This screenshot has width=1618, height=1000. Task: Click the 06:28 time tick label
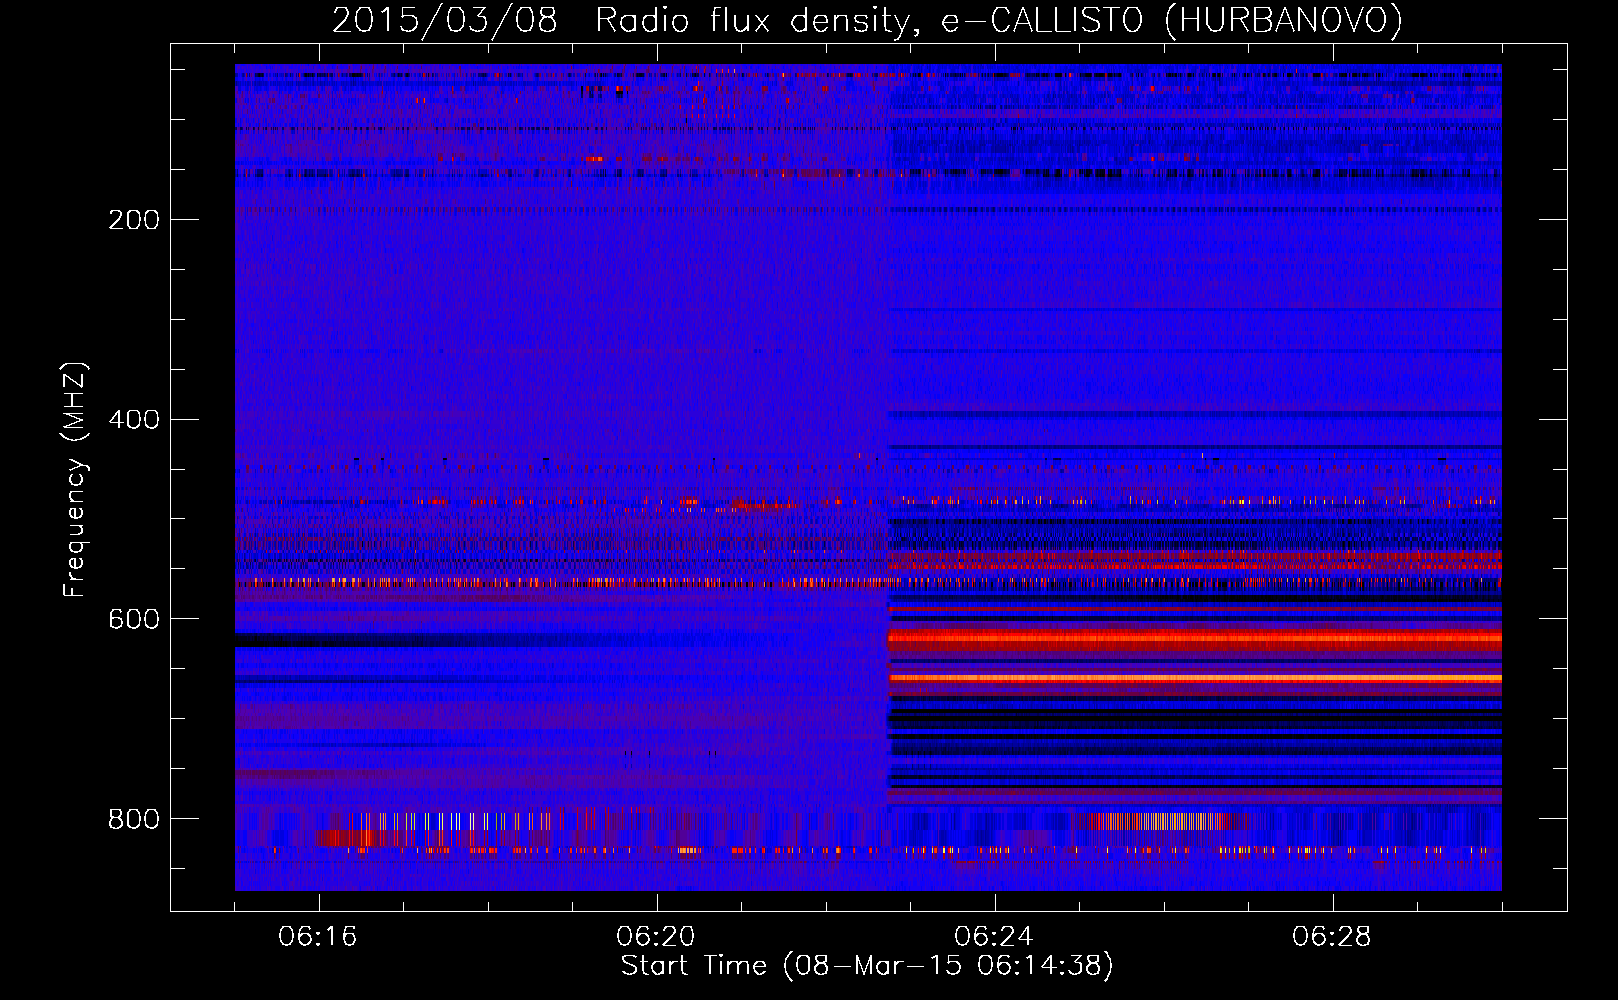1331,937
